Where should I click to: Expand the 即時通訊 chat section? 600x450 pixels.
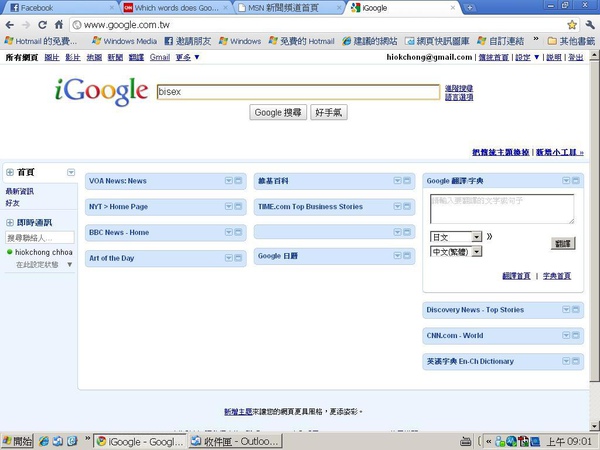[x=10, y=222]
